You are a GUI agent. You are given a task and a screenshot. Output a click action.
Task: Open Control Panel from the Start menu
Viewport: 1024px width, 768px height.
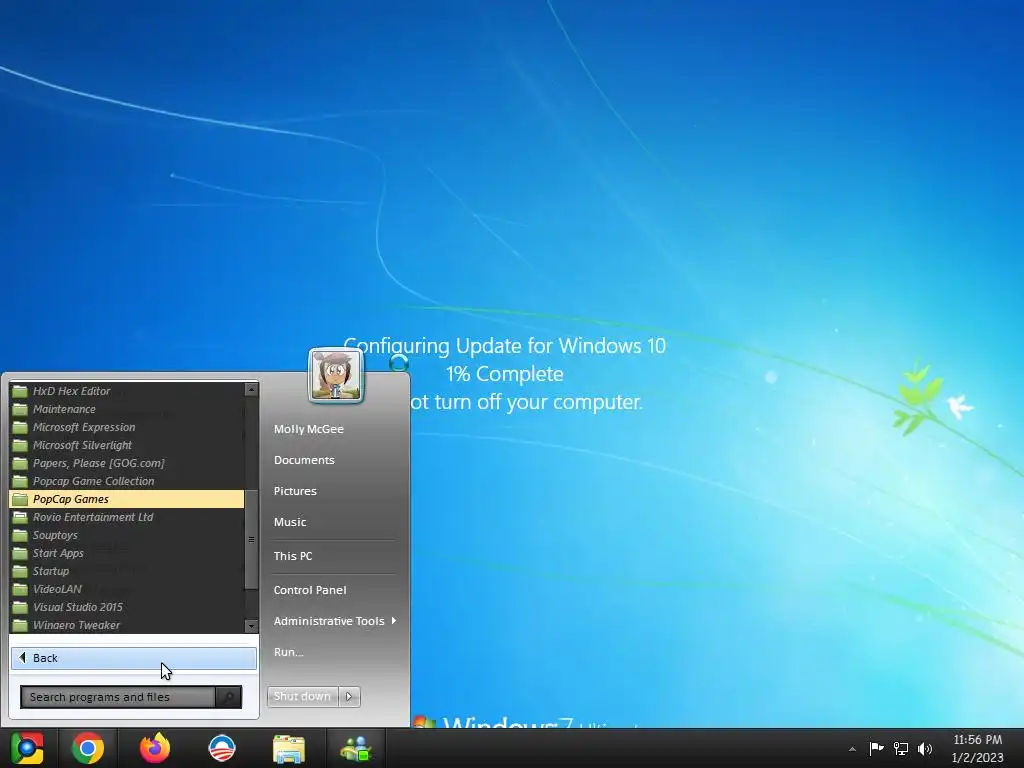(x=310, y=590)
